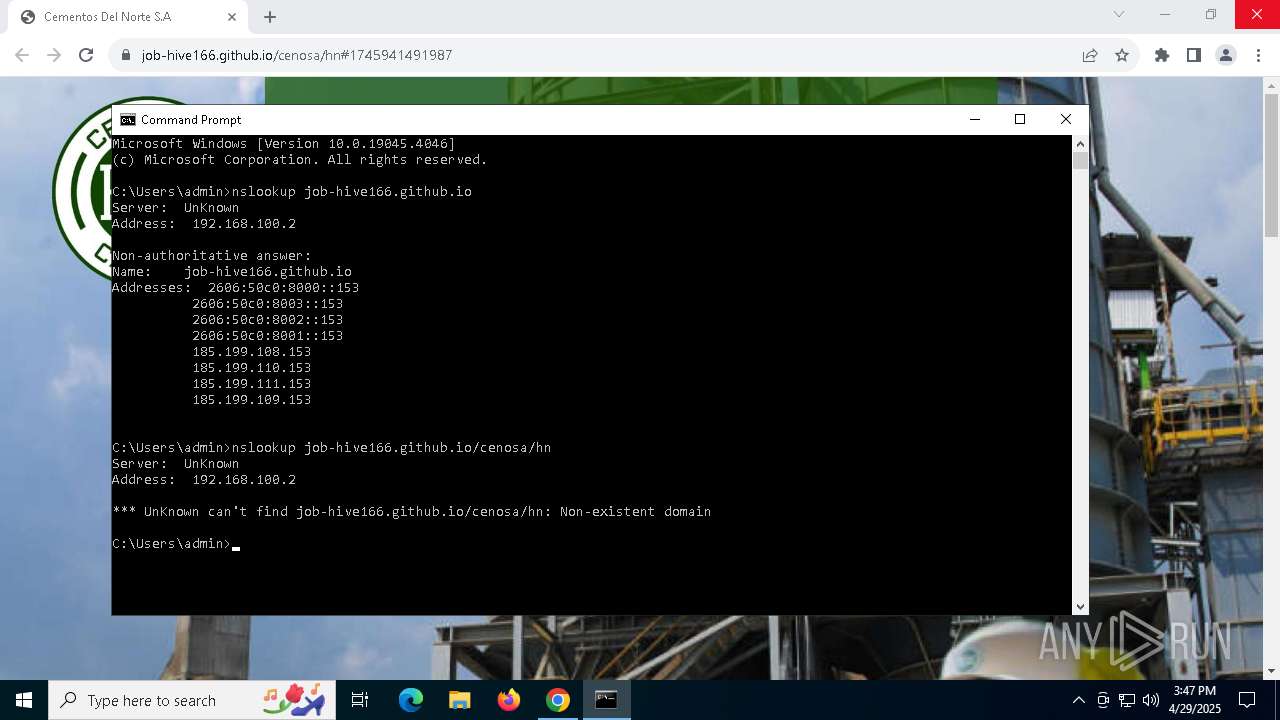Go back to previous page in Chrome
The image size is (1280, 720).
(22, 55)
